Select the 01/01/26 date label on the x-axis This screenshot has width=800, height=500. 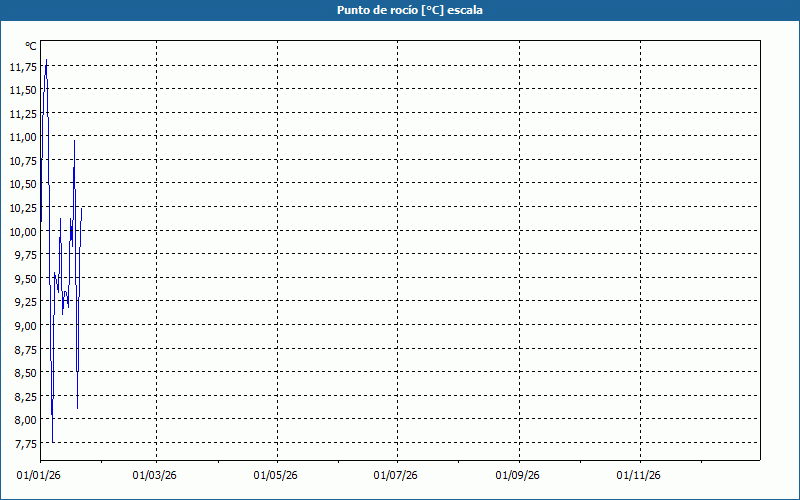point(39,475)
